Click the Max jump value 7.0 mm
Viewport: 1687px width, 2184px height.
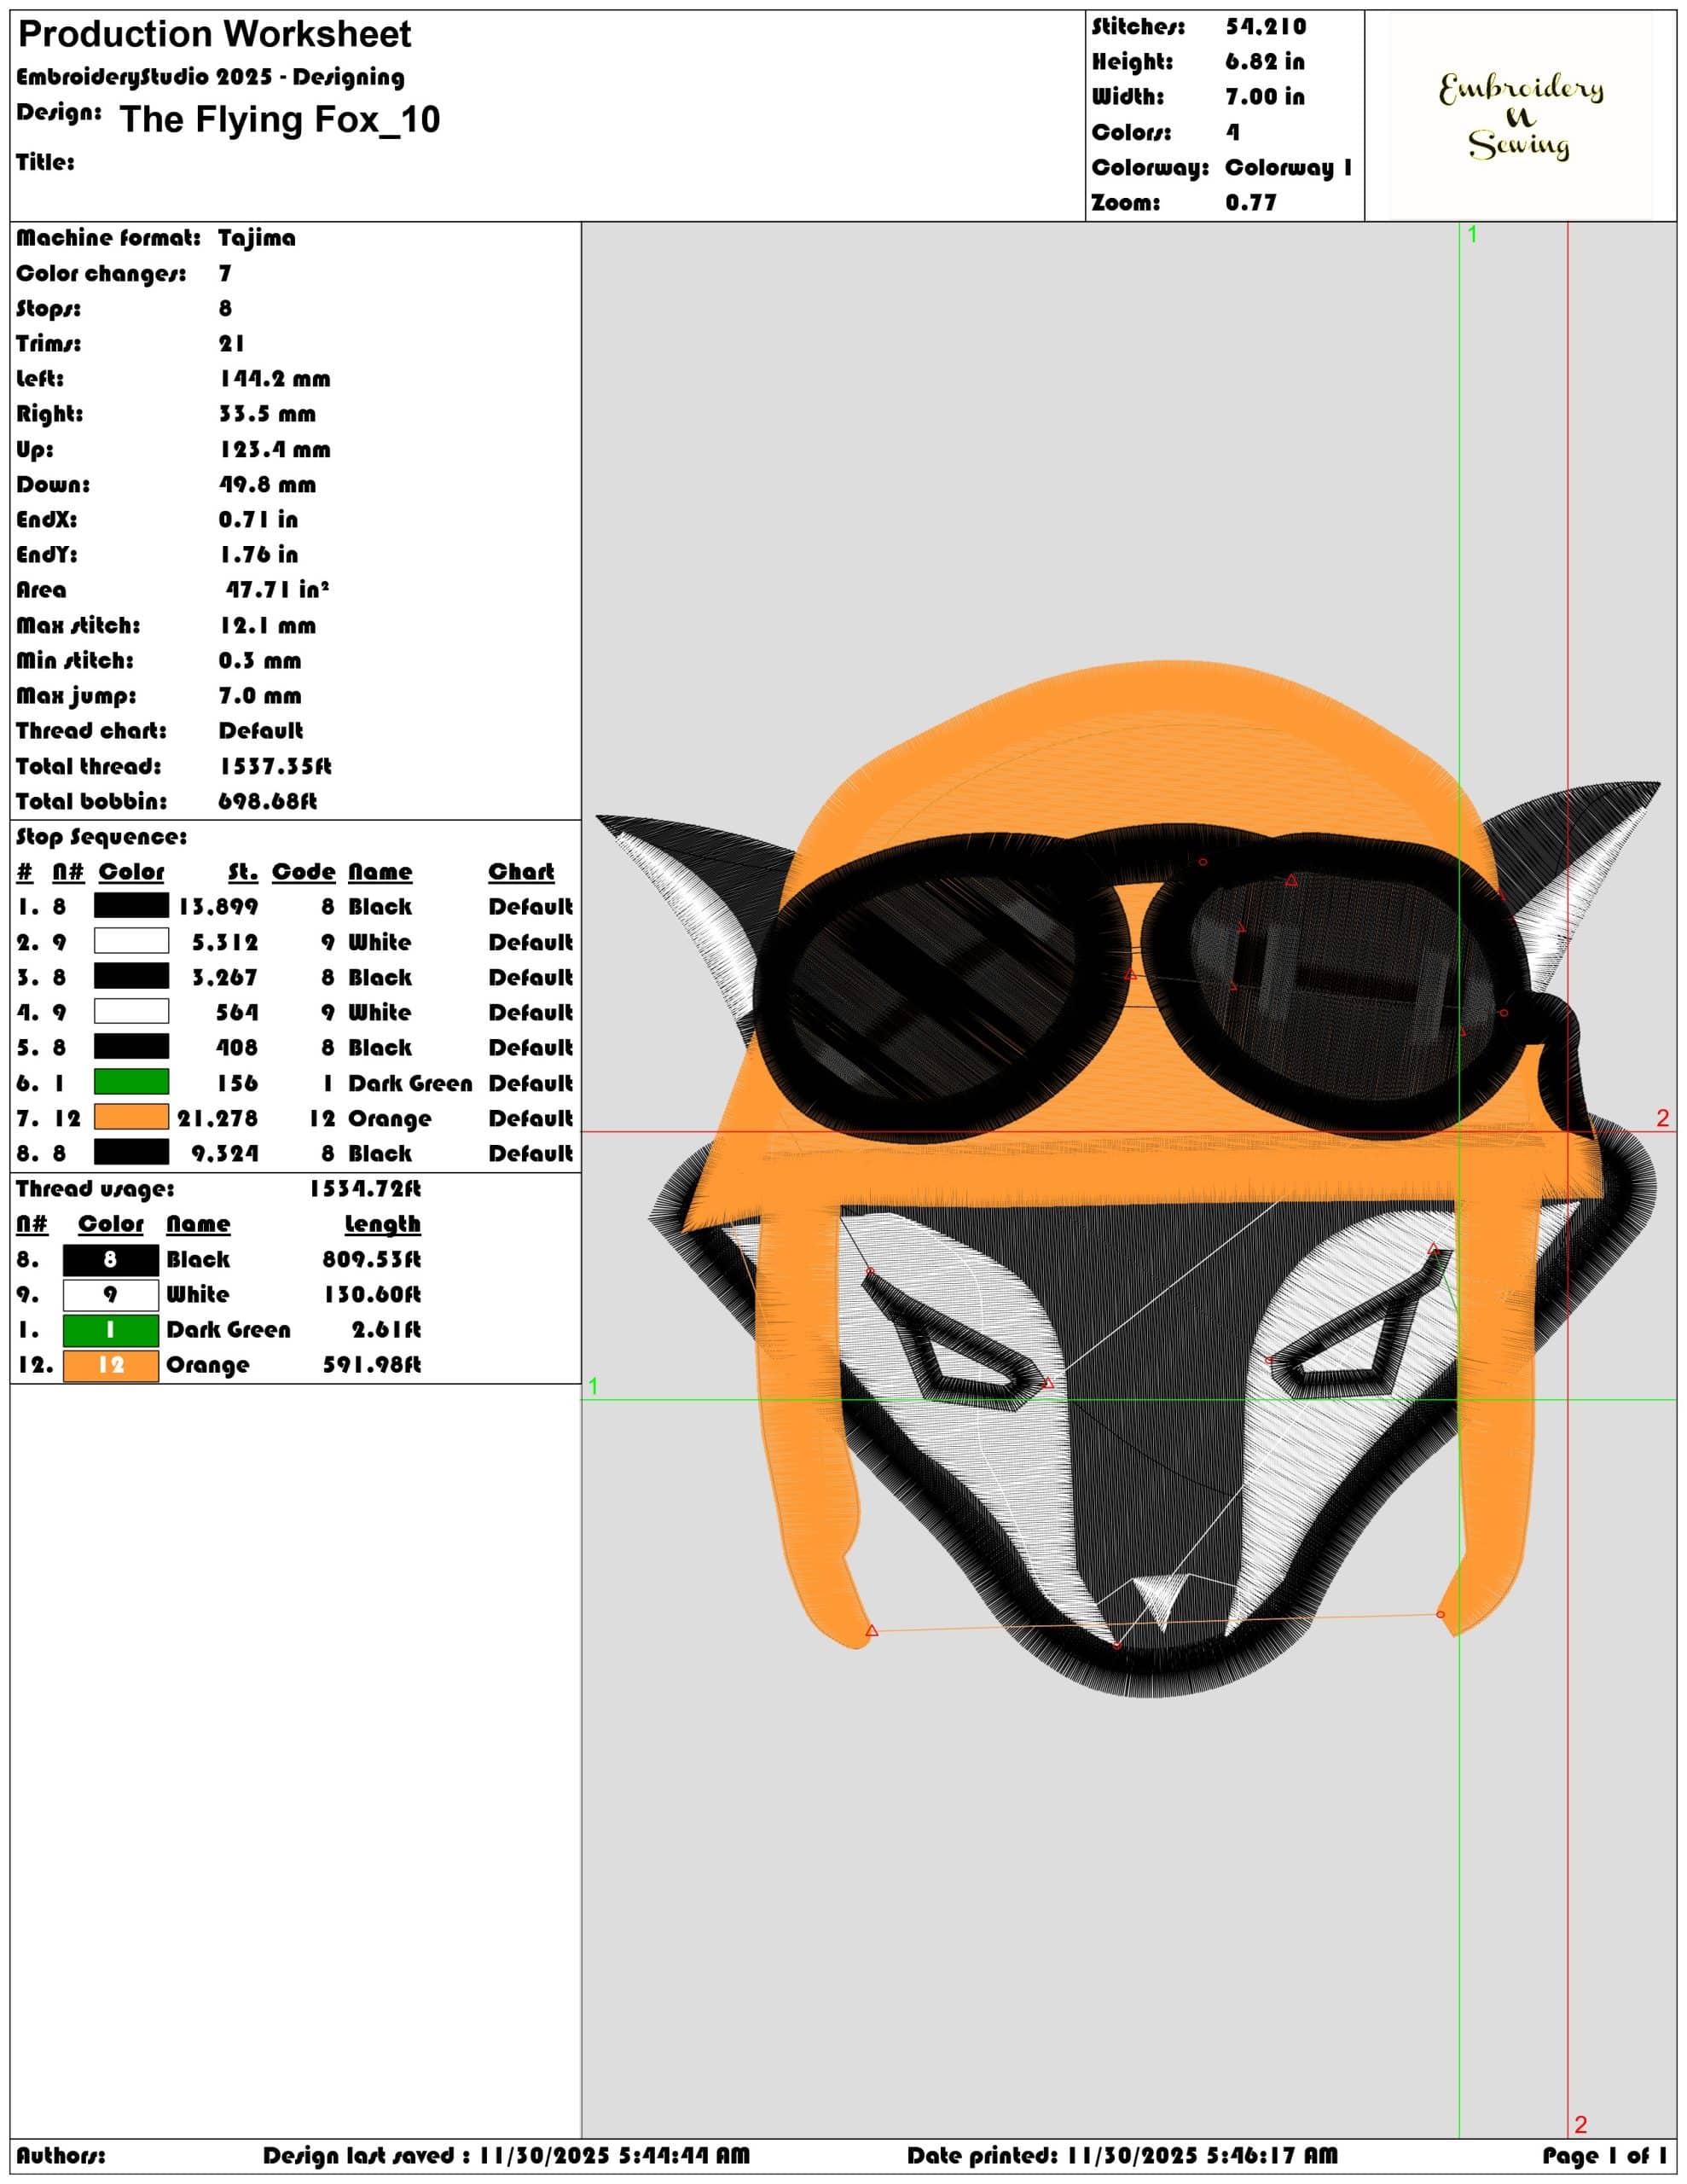coord(260,696)
